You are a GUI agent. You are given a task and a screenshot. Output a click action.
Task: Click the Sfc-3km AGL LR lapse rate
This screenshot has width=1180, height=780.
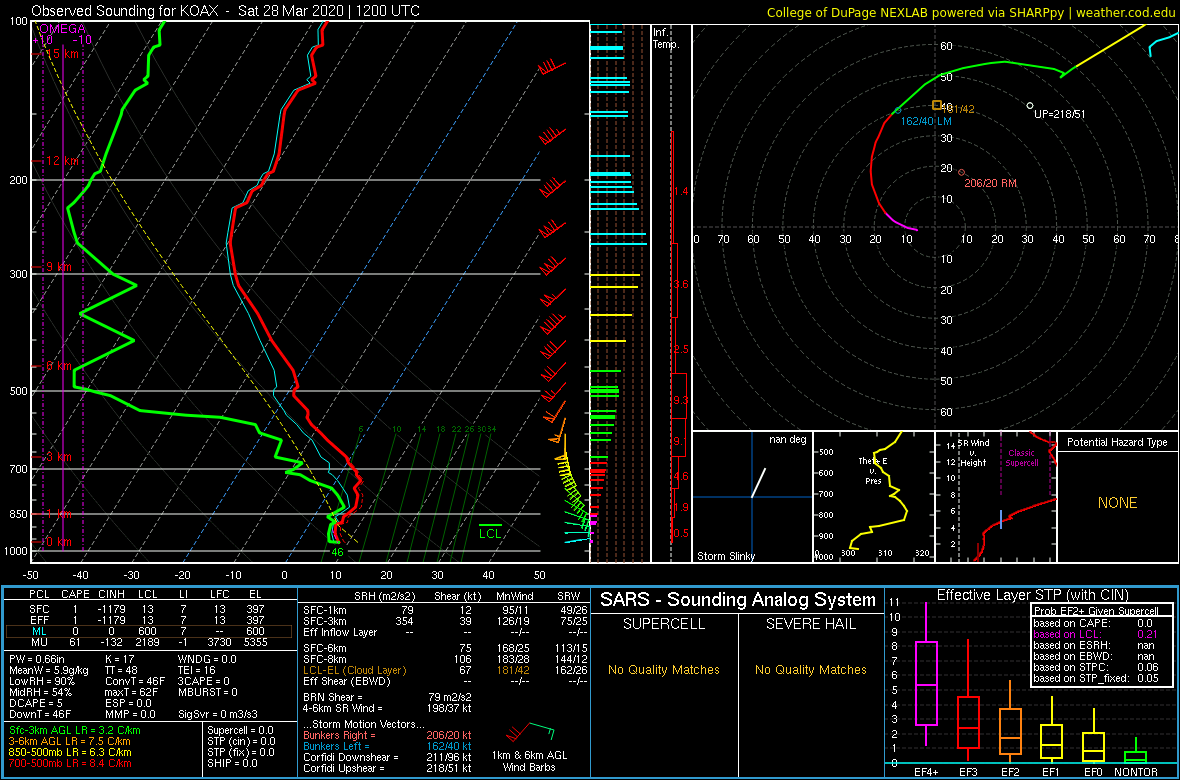tap(75, 730)
